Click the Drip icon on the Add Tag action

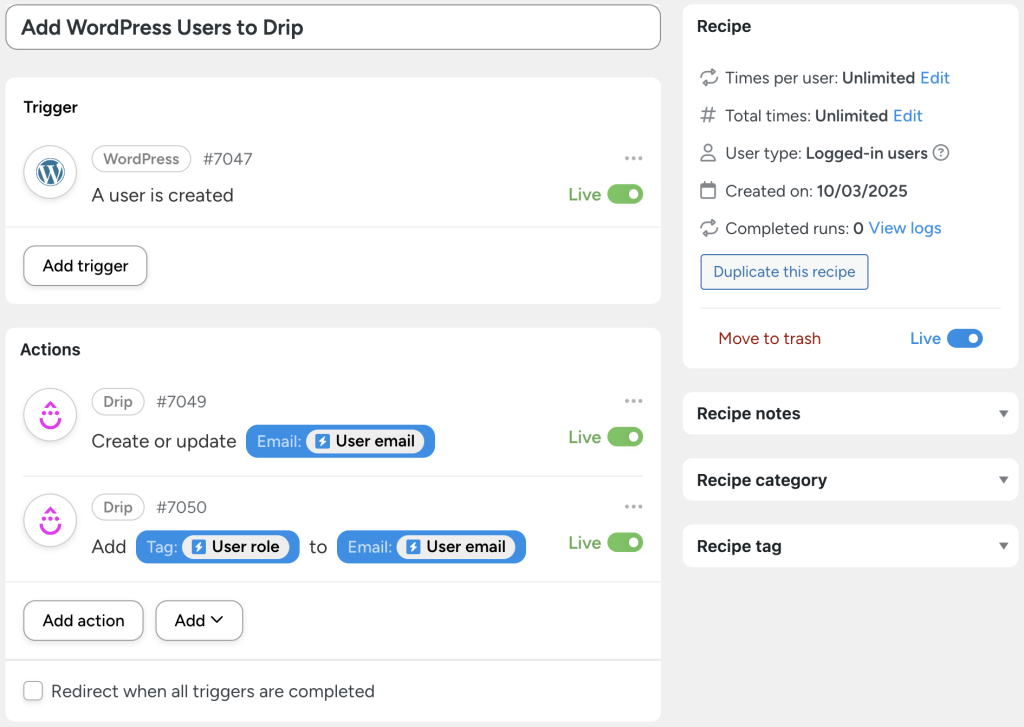coord(50,520)
